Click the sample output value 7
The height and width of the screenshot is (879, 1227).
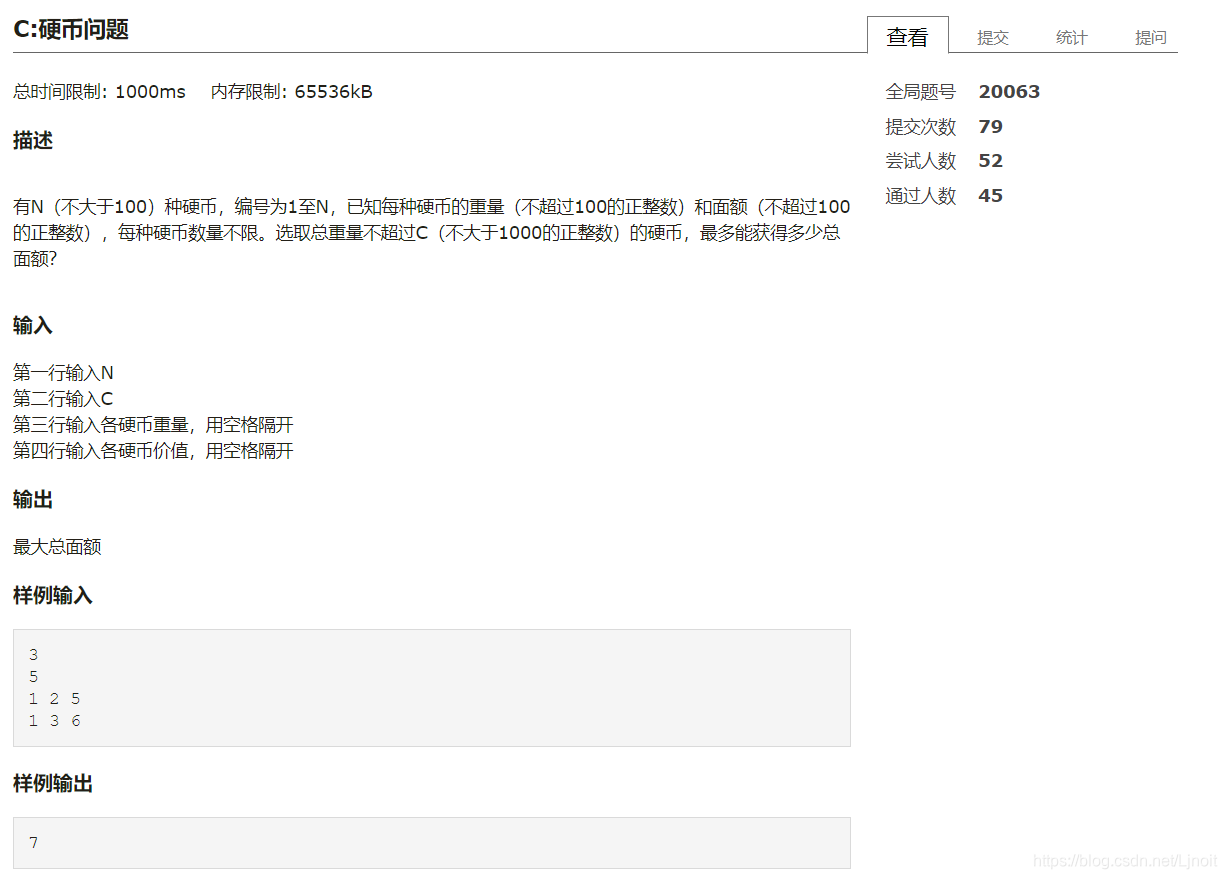click(33, 843)
